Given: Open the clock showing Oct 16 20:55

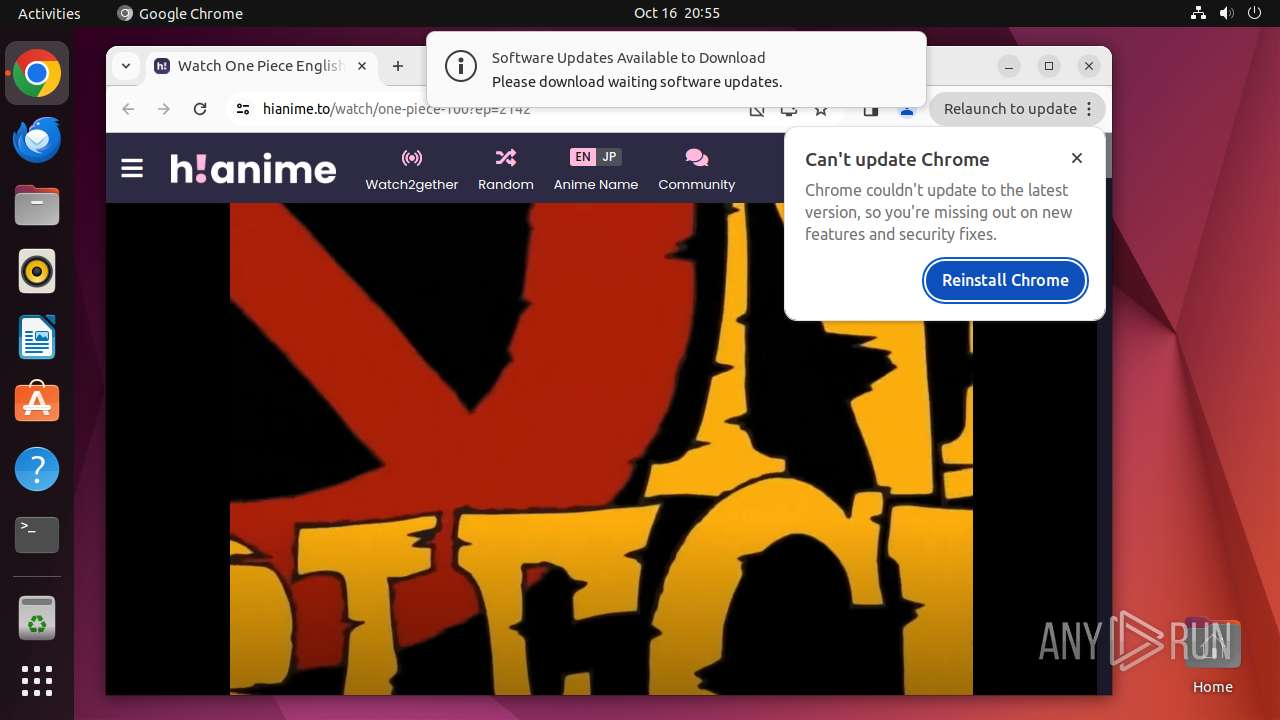Looking at the screenshot, I should click(x=677, y=13).
